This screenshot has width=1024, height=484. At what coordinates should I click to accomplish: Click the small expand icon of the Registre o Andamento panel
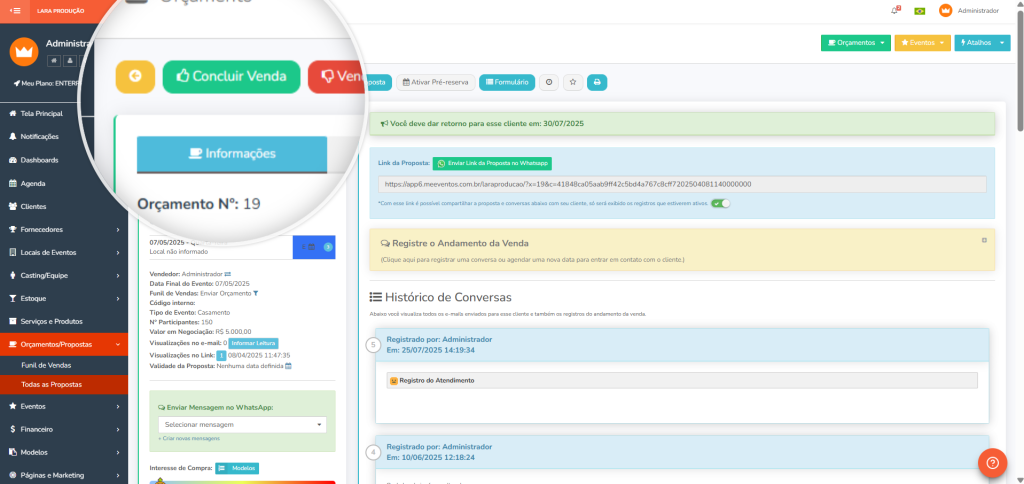coord(984,240)
